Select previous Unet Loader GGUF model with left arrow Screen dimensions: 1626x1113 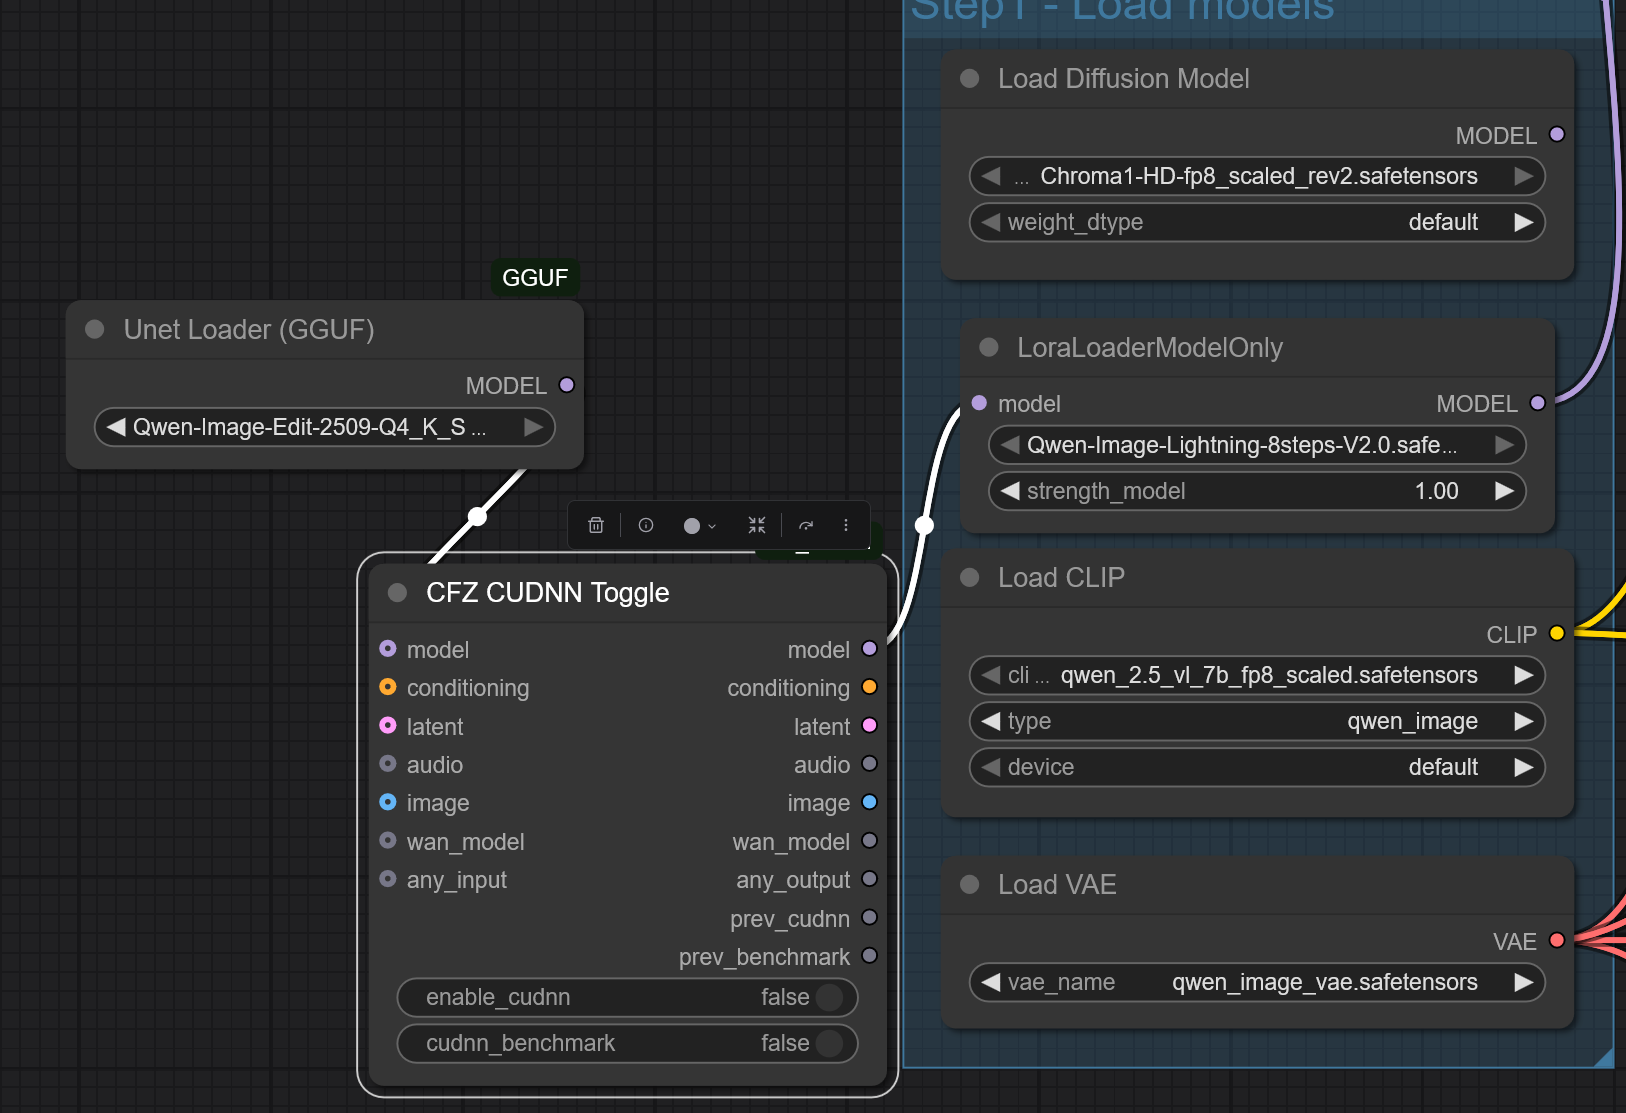tap(116, 427)
